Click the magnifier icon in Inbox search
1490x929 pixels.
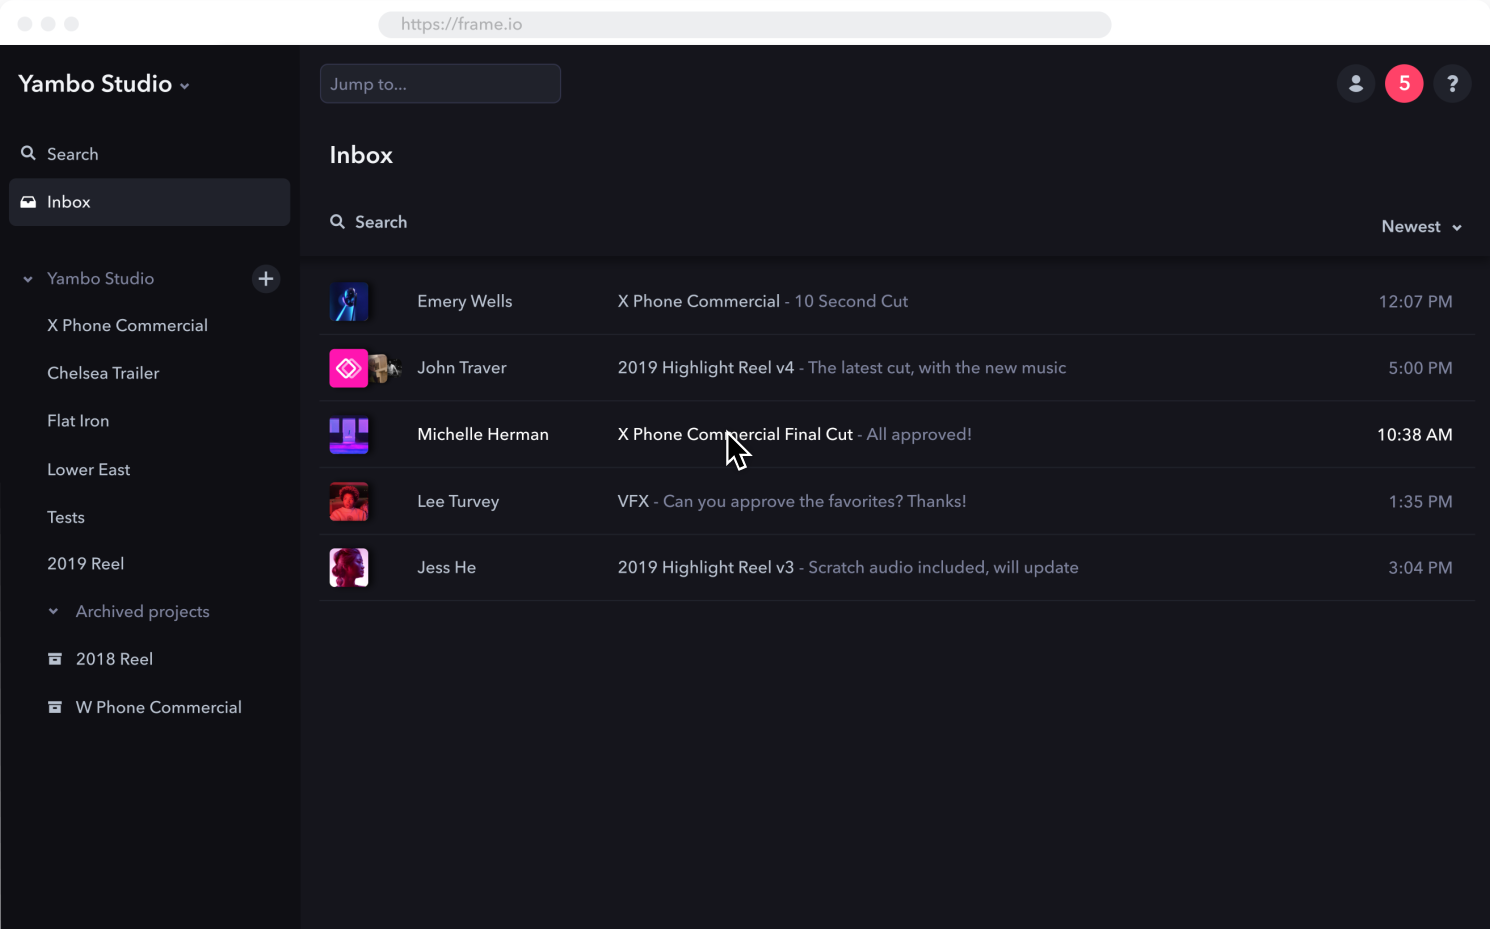pyautogui.click(x=338, y=222)
